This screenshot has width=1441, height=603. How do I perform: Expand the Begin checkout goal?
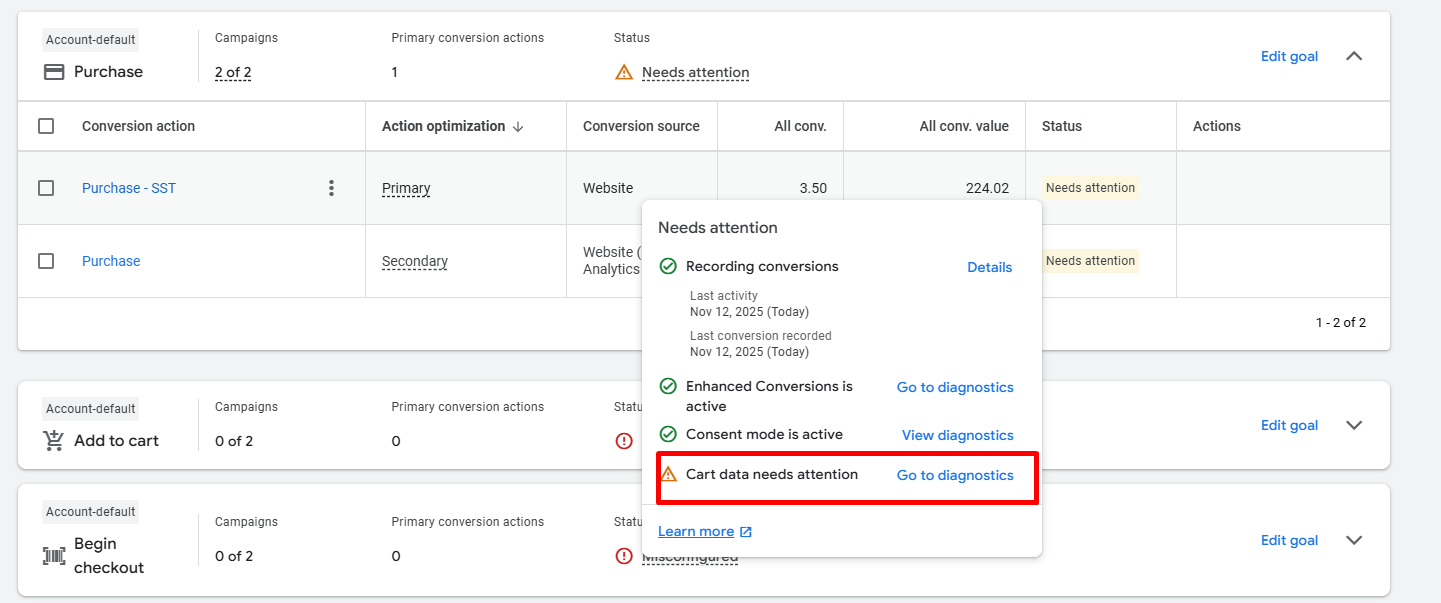[1354, 540]
